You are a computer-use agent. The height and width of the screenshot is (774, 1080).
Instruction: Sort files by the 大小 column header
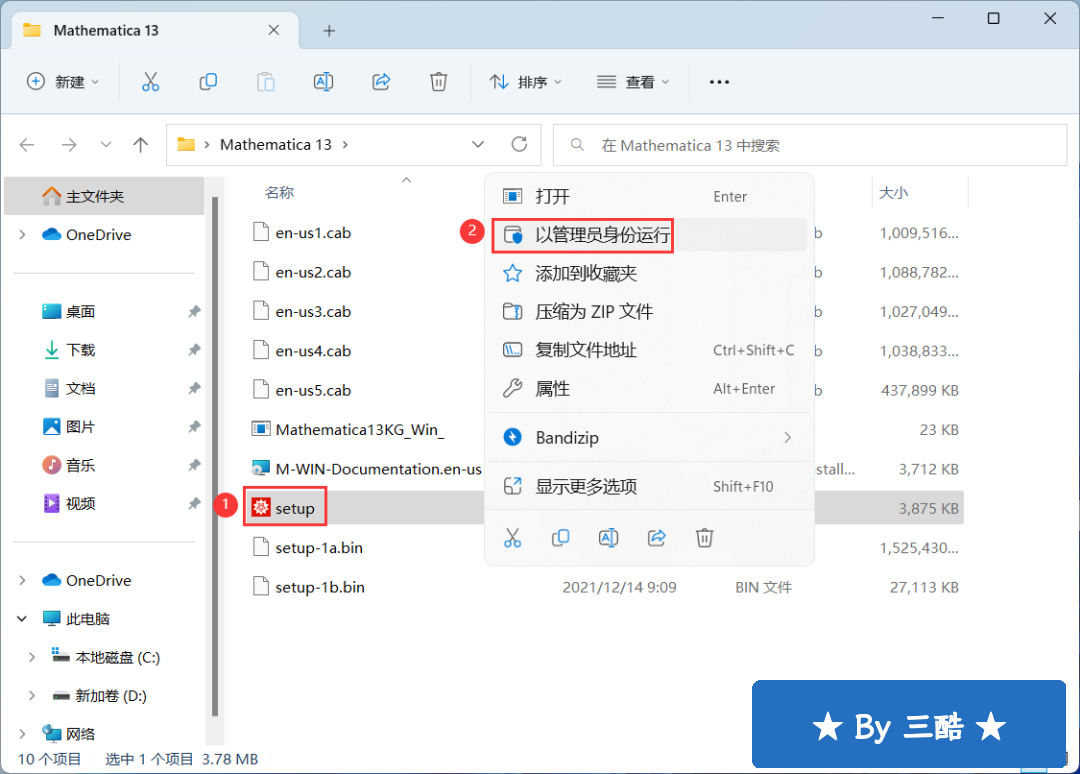point(893,193)
